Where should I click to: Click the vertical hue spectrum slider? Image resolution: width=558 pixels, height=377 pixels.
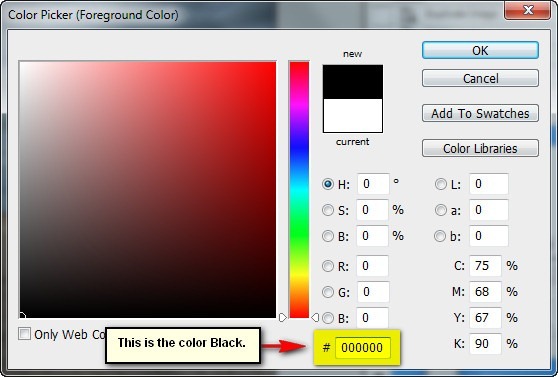tap(299, 190)
